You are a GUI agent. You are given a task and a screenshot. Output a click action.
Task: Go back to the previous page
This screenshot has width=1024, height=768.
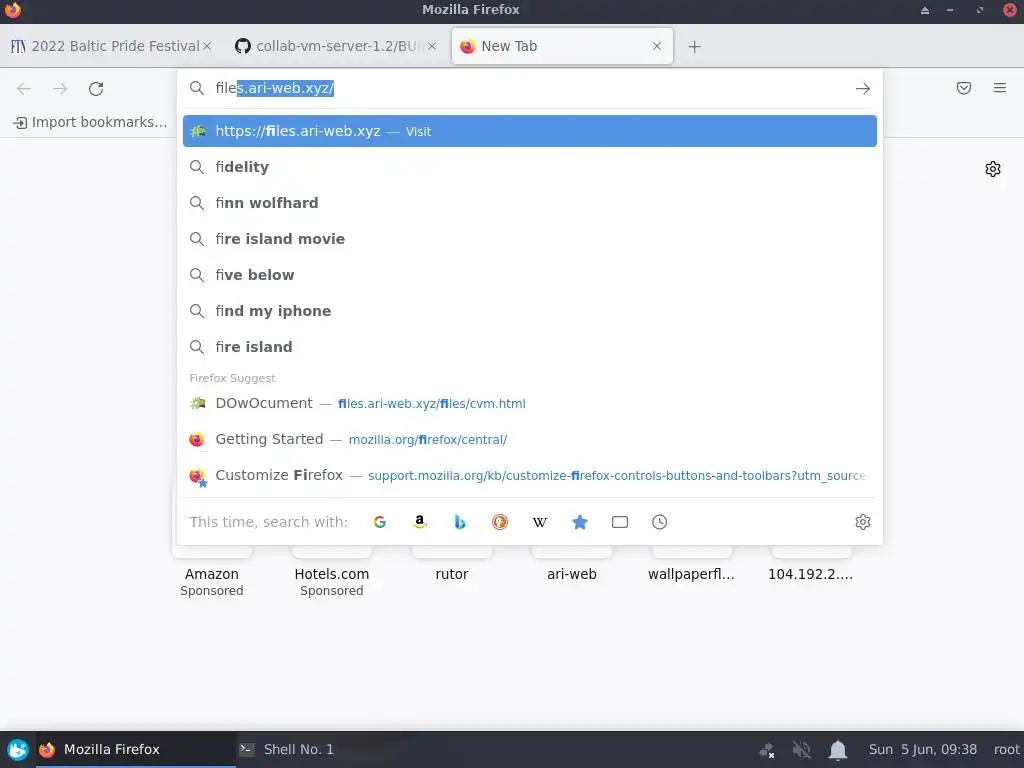click(x=24, y=89)
